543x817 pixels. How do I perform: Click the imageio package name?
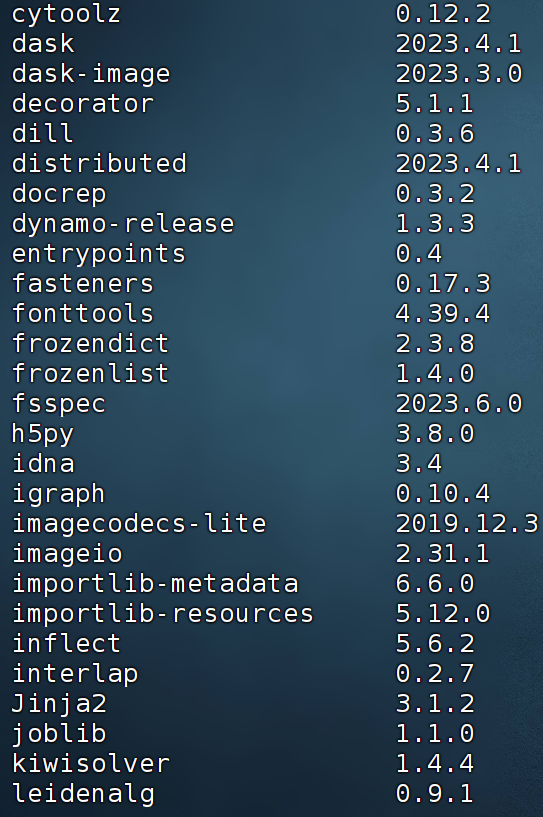pyautogui.click(x=67, y=554)
